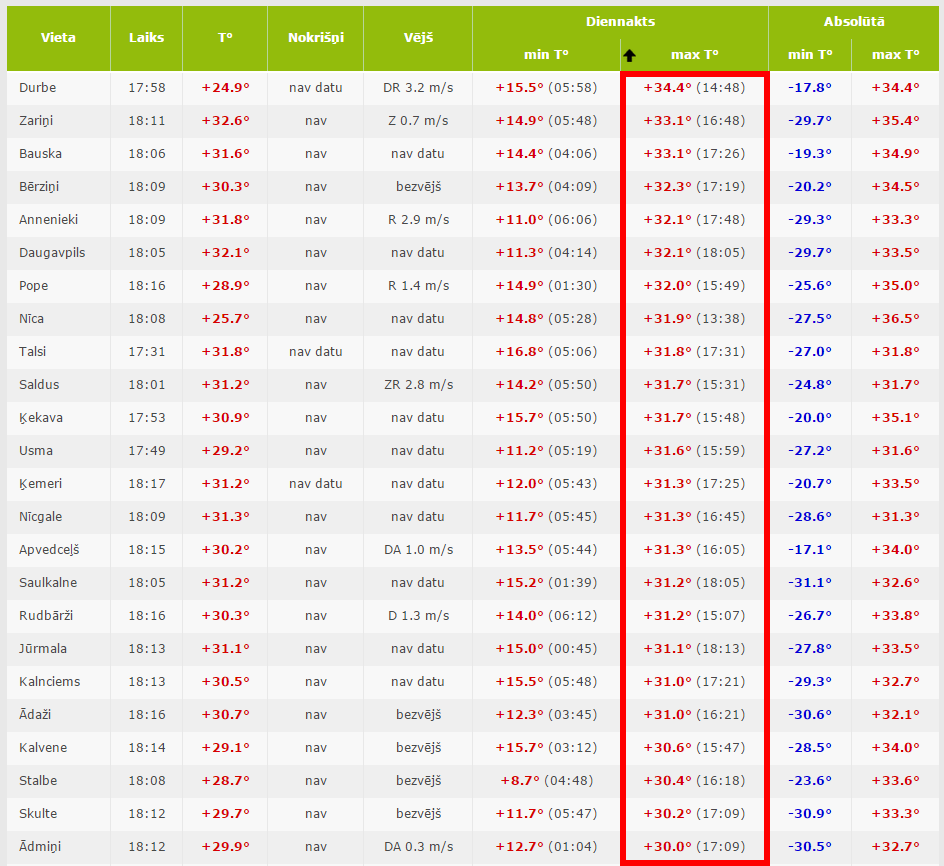Click the sort arrow icon beside max T°
Screen dimensions: 944x866
point(629,55)
